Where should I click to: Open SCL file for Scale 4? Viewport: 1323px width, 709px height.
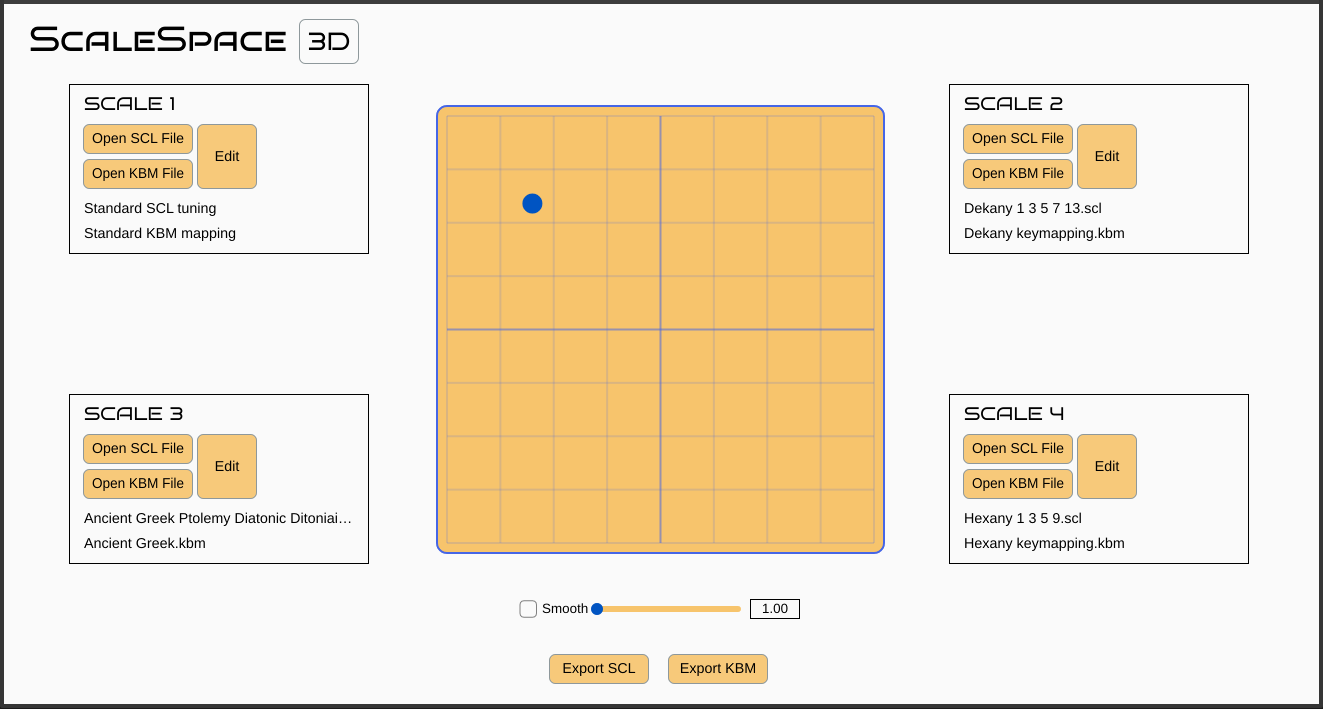(1018, 449)
